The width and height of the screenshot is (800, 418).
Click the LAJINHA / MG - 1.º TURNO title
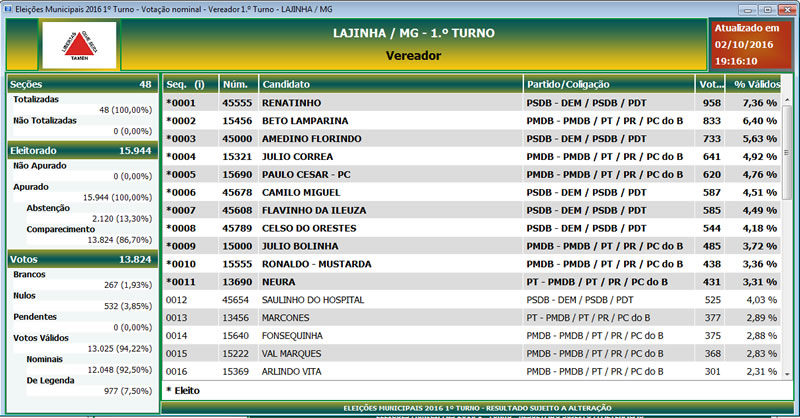(414, 33)
